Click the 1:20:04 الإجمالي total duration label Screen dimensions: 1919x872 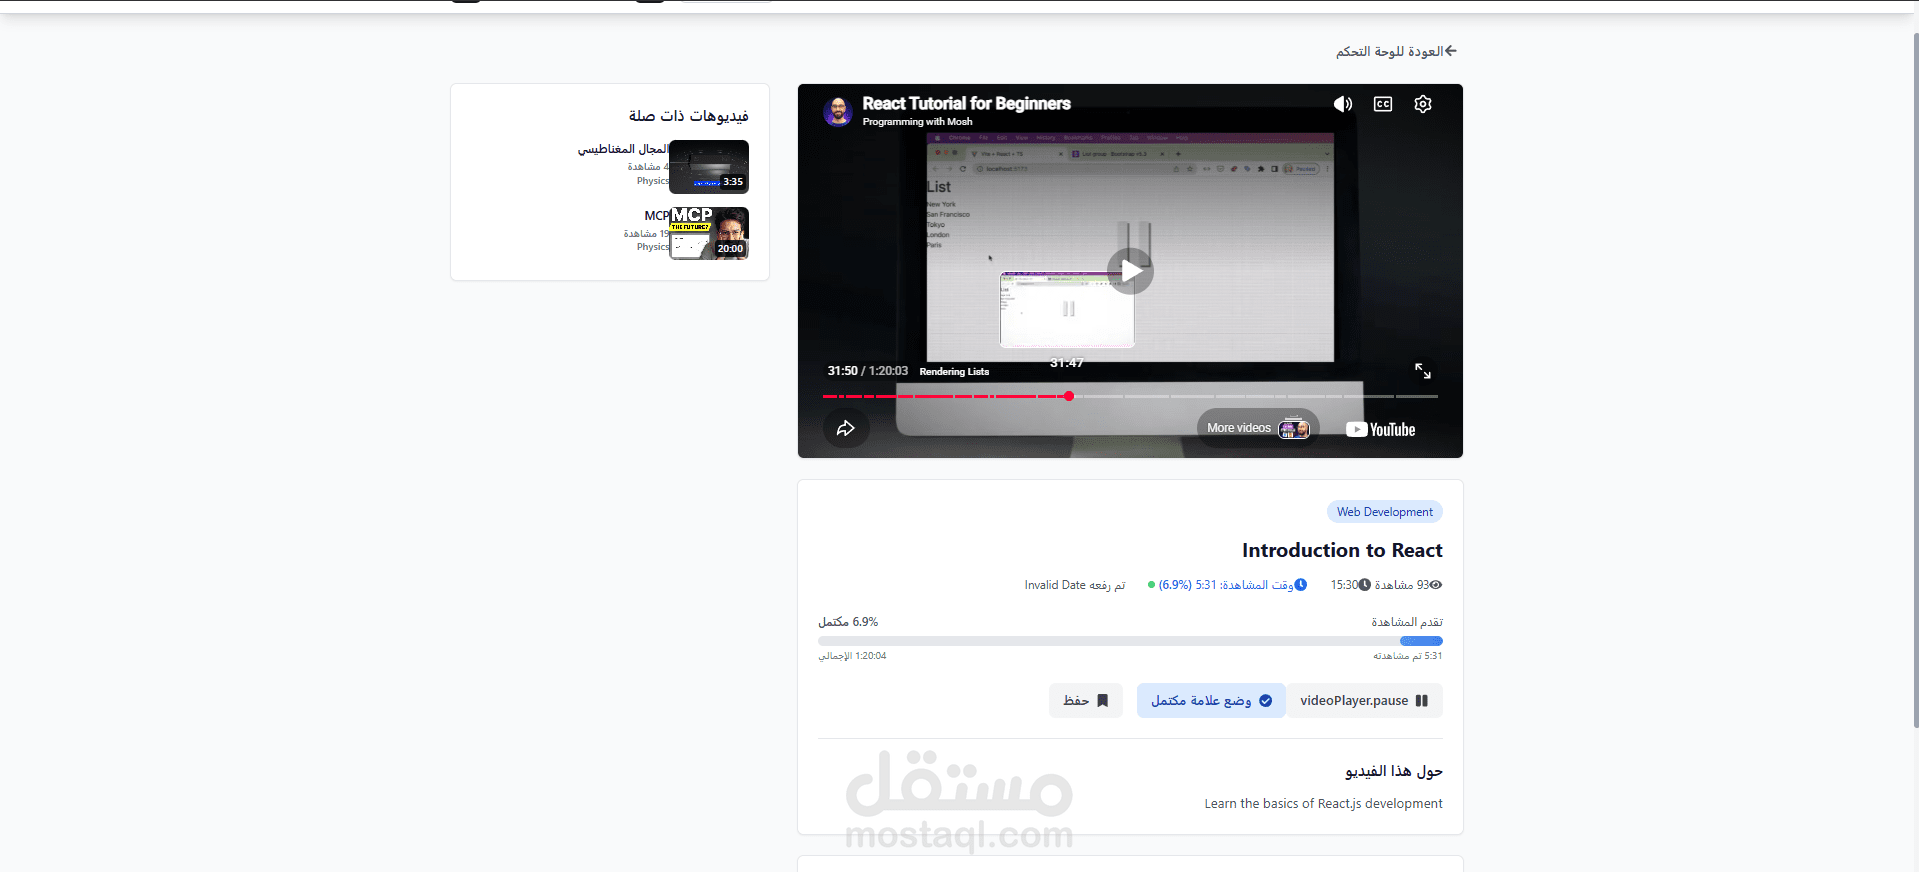852,656
